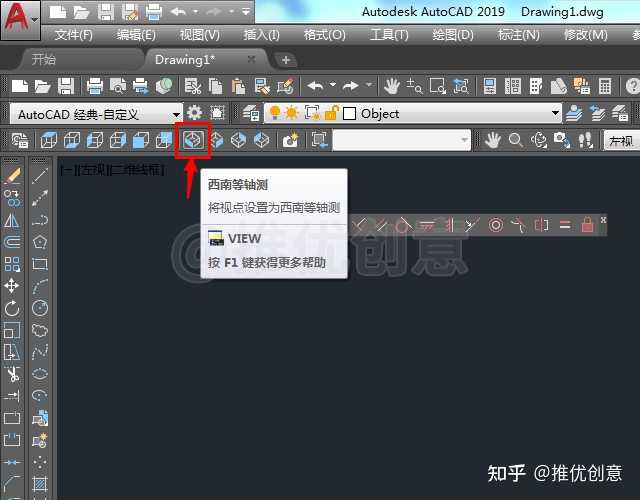Open the [左视] view viewport control

click(94, 171)
